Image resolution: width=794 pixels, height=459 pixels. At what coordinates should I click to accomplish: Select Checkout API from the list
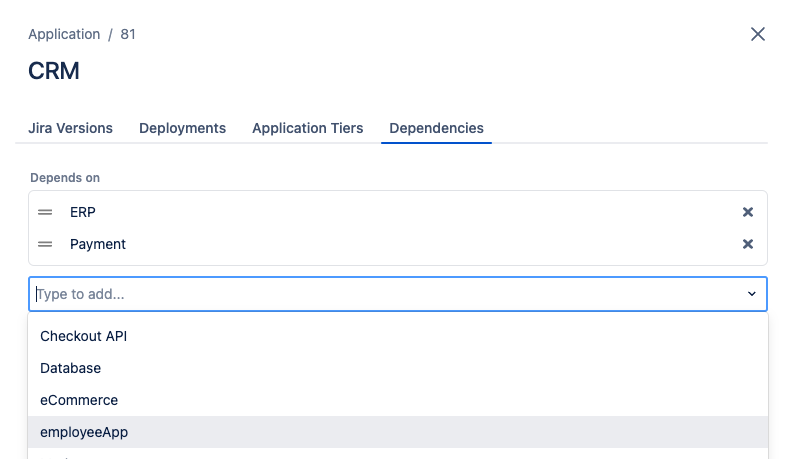84,336
